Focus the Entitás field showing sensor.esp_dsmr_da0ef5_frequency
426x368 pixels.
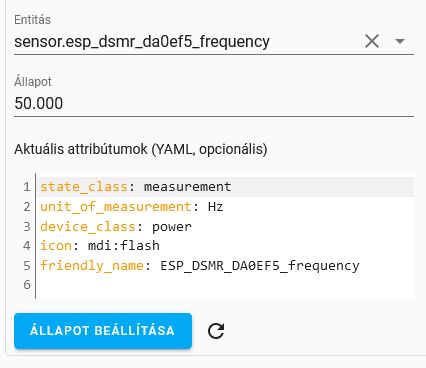coord(187,42)
